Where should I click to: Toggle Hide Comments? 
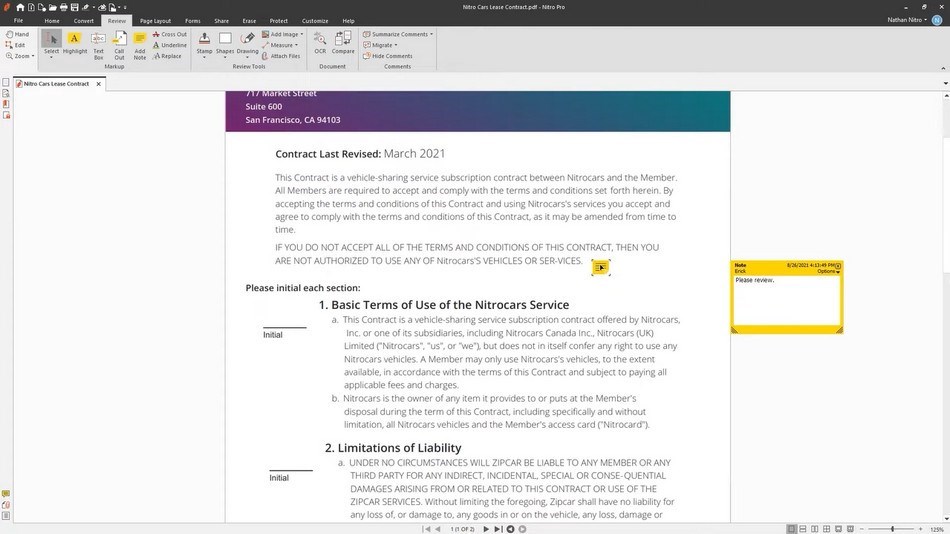point(388,56)
